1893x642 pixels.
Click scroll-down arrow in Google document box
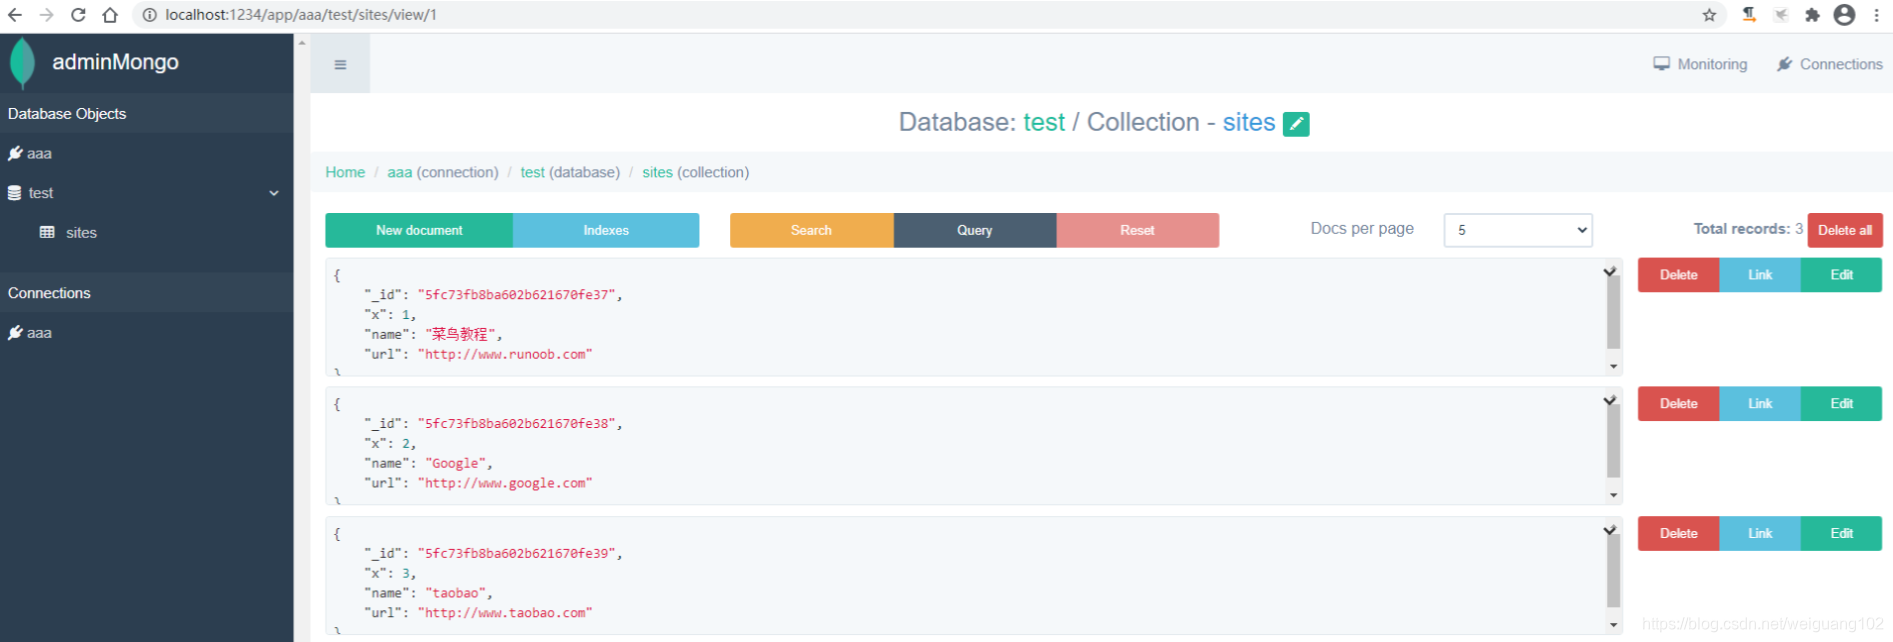[x=1613, y=496]
